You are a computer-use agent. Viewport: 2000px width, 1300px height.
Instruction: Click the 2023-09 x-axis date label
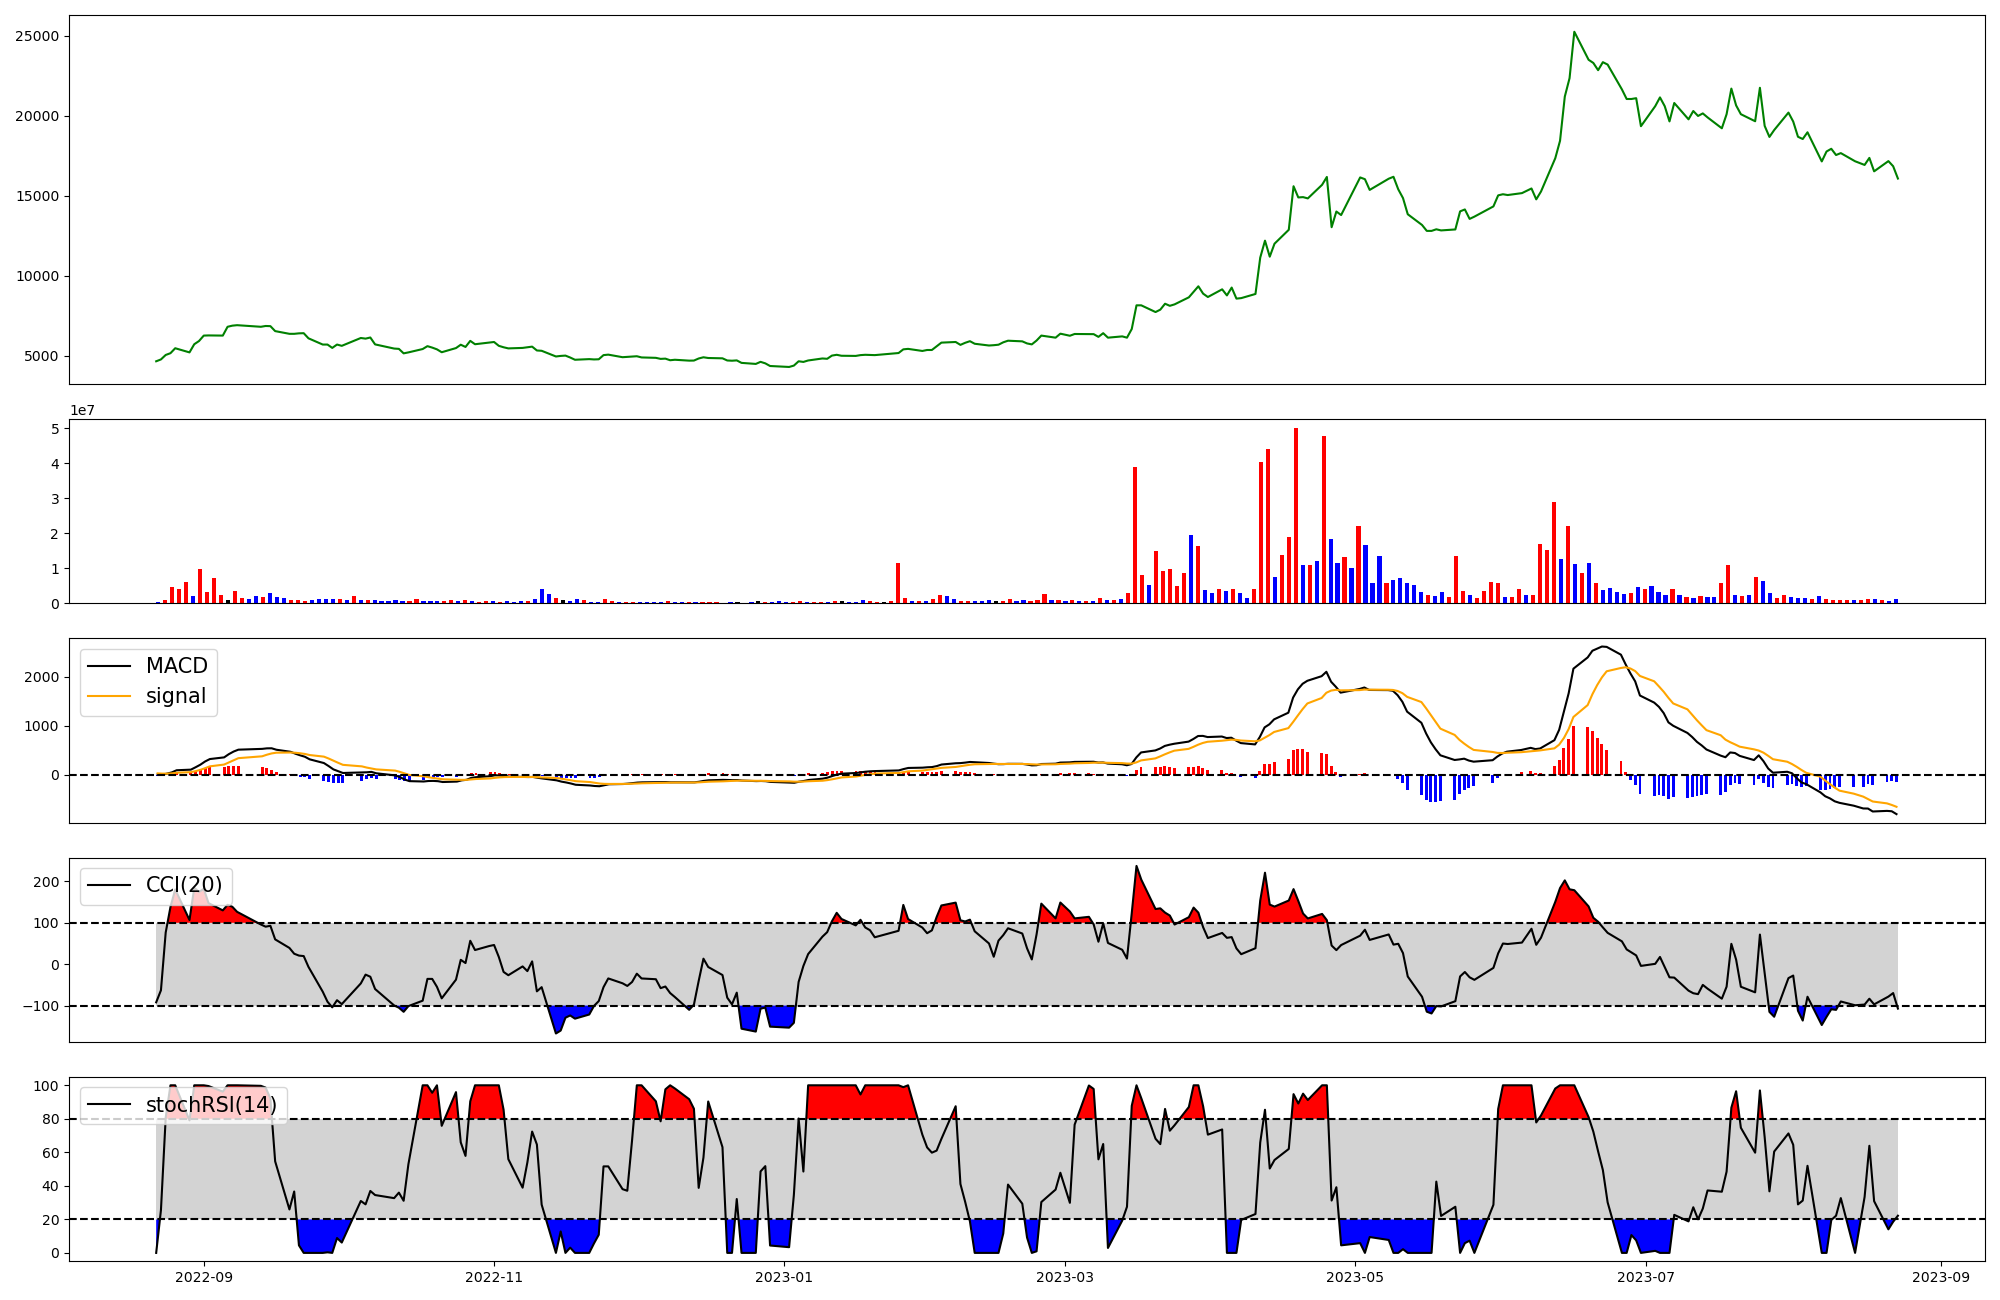click(1941, 1277)
